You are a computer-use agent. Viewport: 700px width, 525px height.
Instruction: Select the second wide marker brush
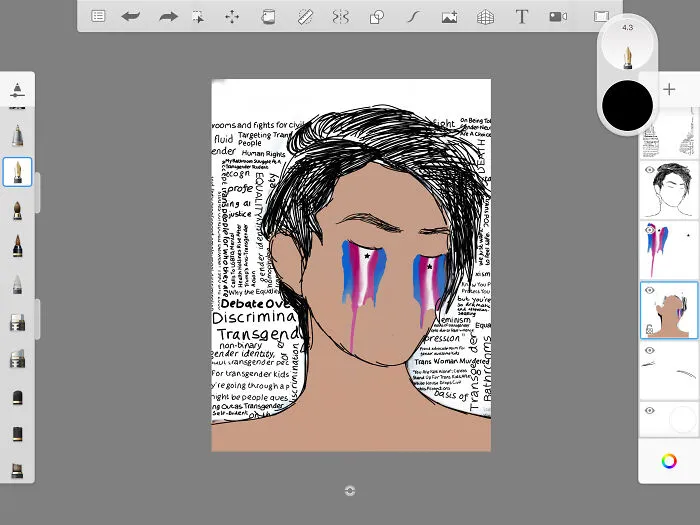point(17,358)
